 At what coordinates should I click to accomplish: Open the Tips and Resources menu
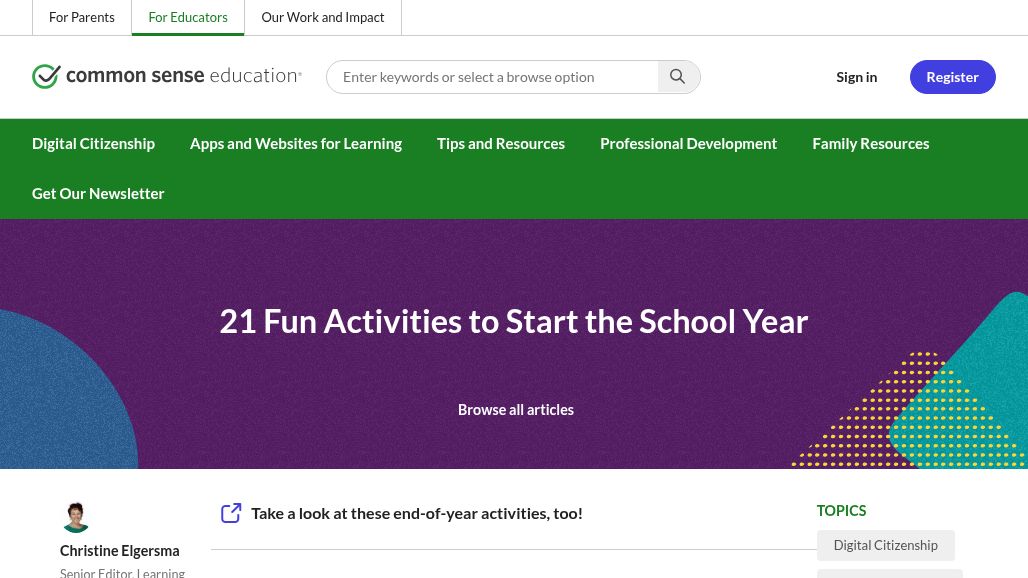coord(501,144)
